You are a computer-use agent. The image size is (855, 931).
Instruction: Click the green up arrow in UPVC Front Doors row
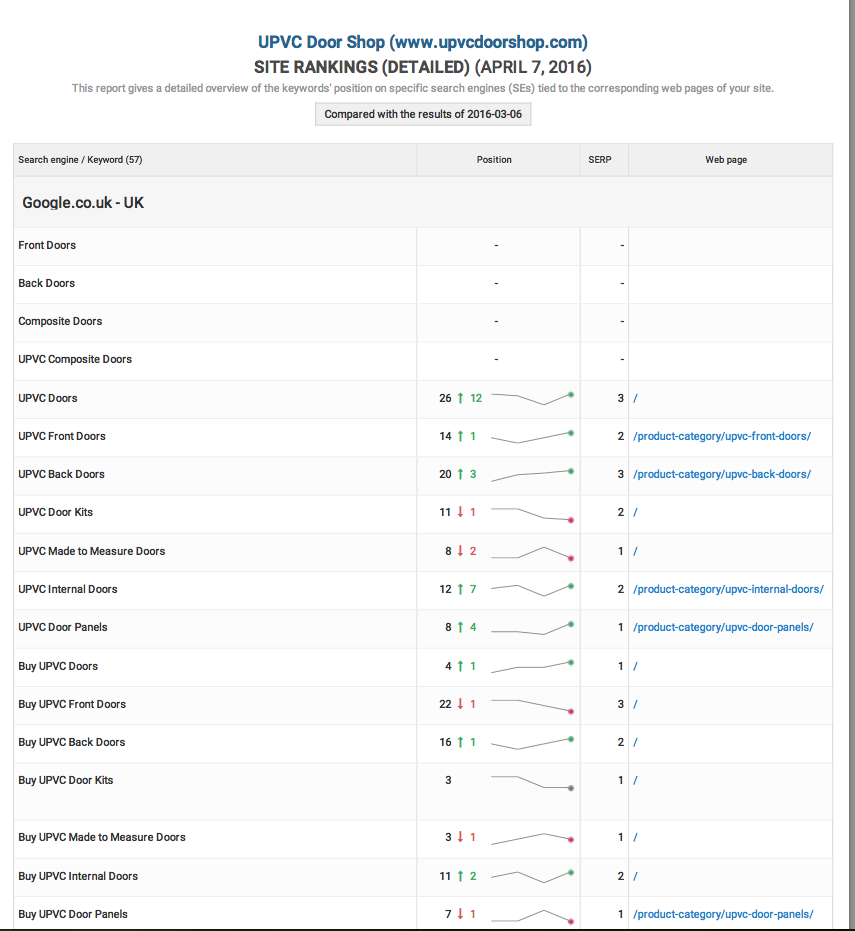tap(460, 436)
